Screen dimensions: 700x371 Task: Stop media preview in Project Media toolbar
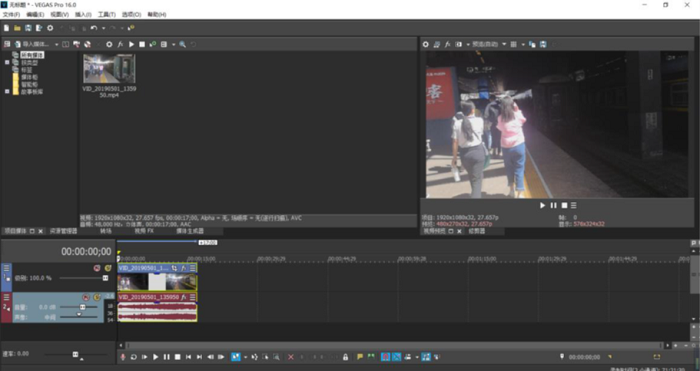142,44
